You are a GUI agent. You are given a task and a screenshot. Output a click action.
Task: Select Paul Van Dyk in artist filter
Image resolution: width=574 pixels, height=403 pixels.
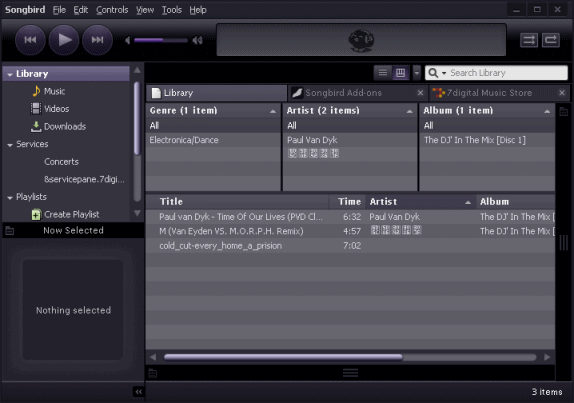click(x=350, y=140)
